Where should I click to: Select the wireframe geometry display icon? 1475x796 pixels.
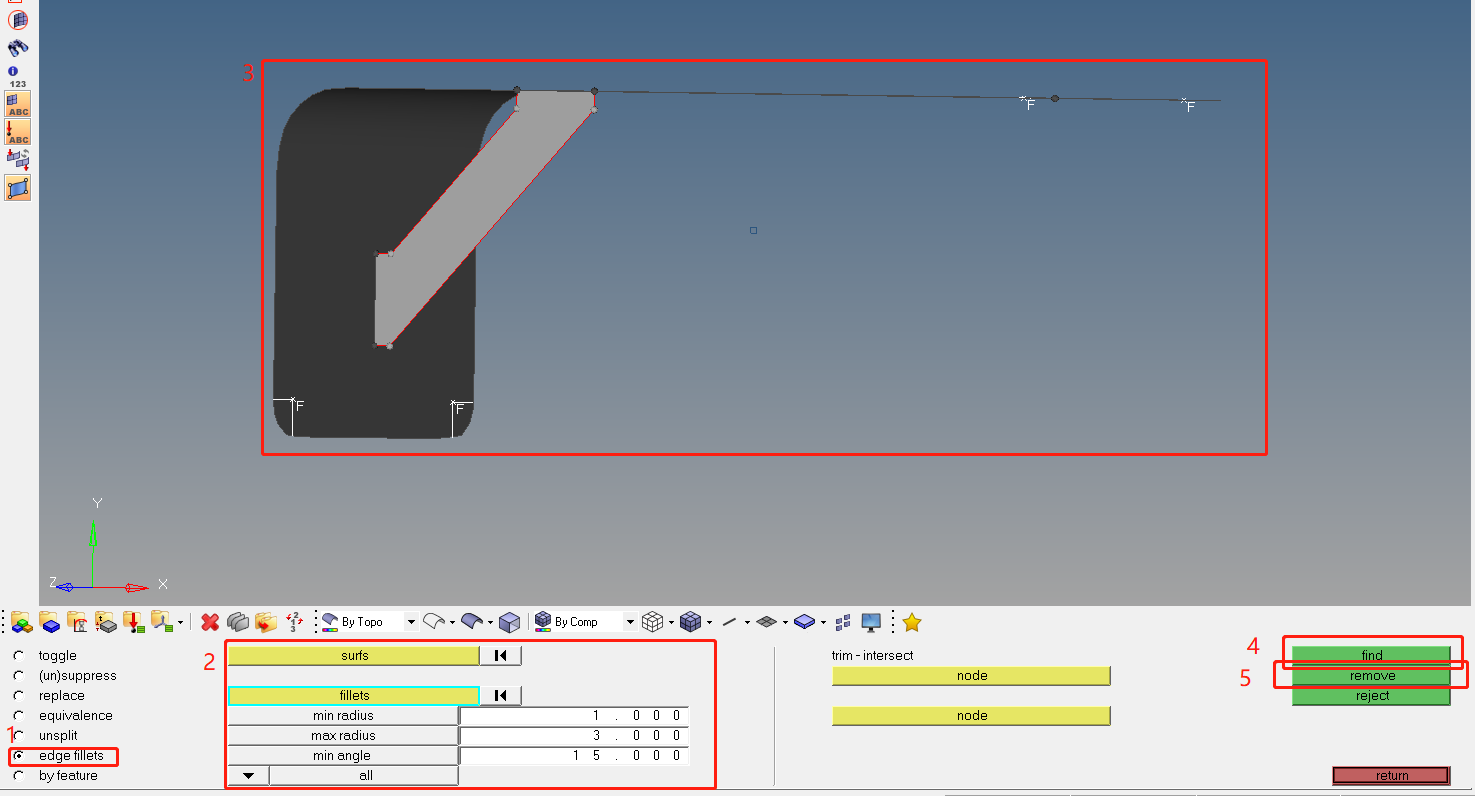[x=434, y=622]
